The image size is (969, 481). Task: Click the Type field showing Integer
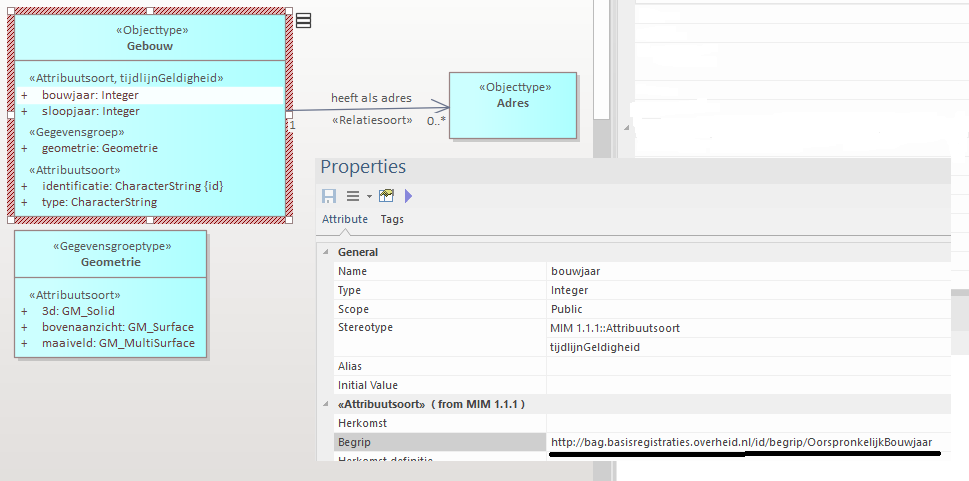click(569, 290)
